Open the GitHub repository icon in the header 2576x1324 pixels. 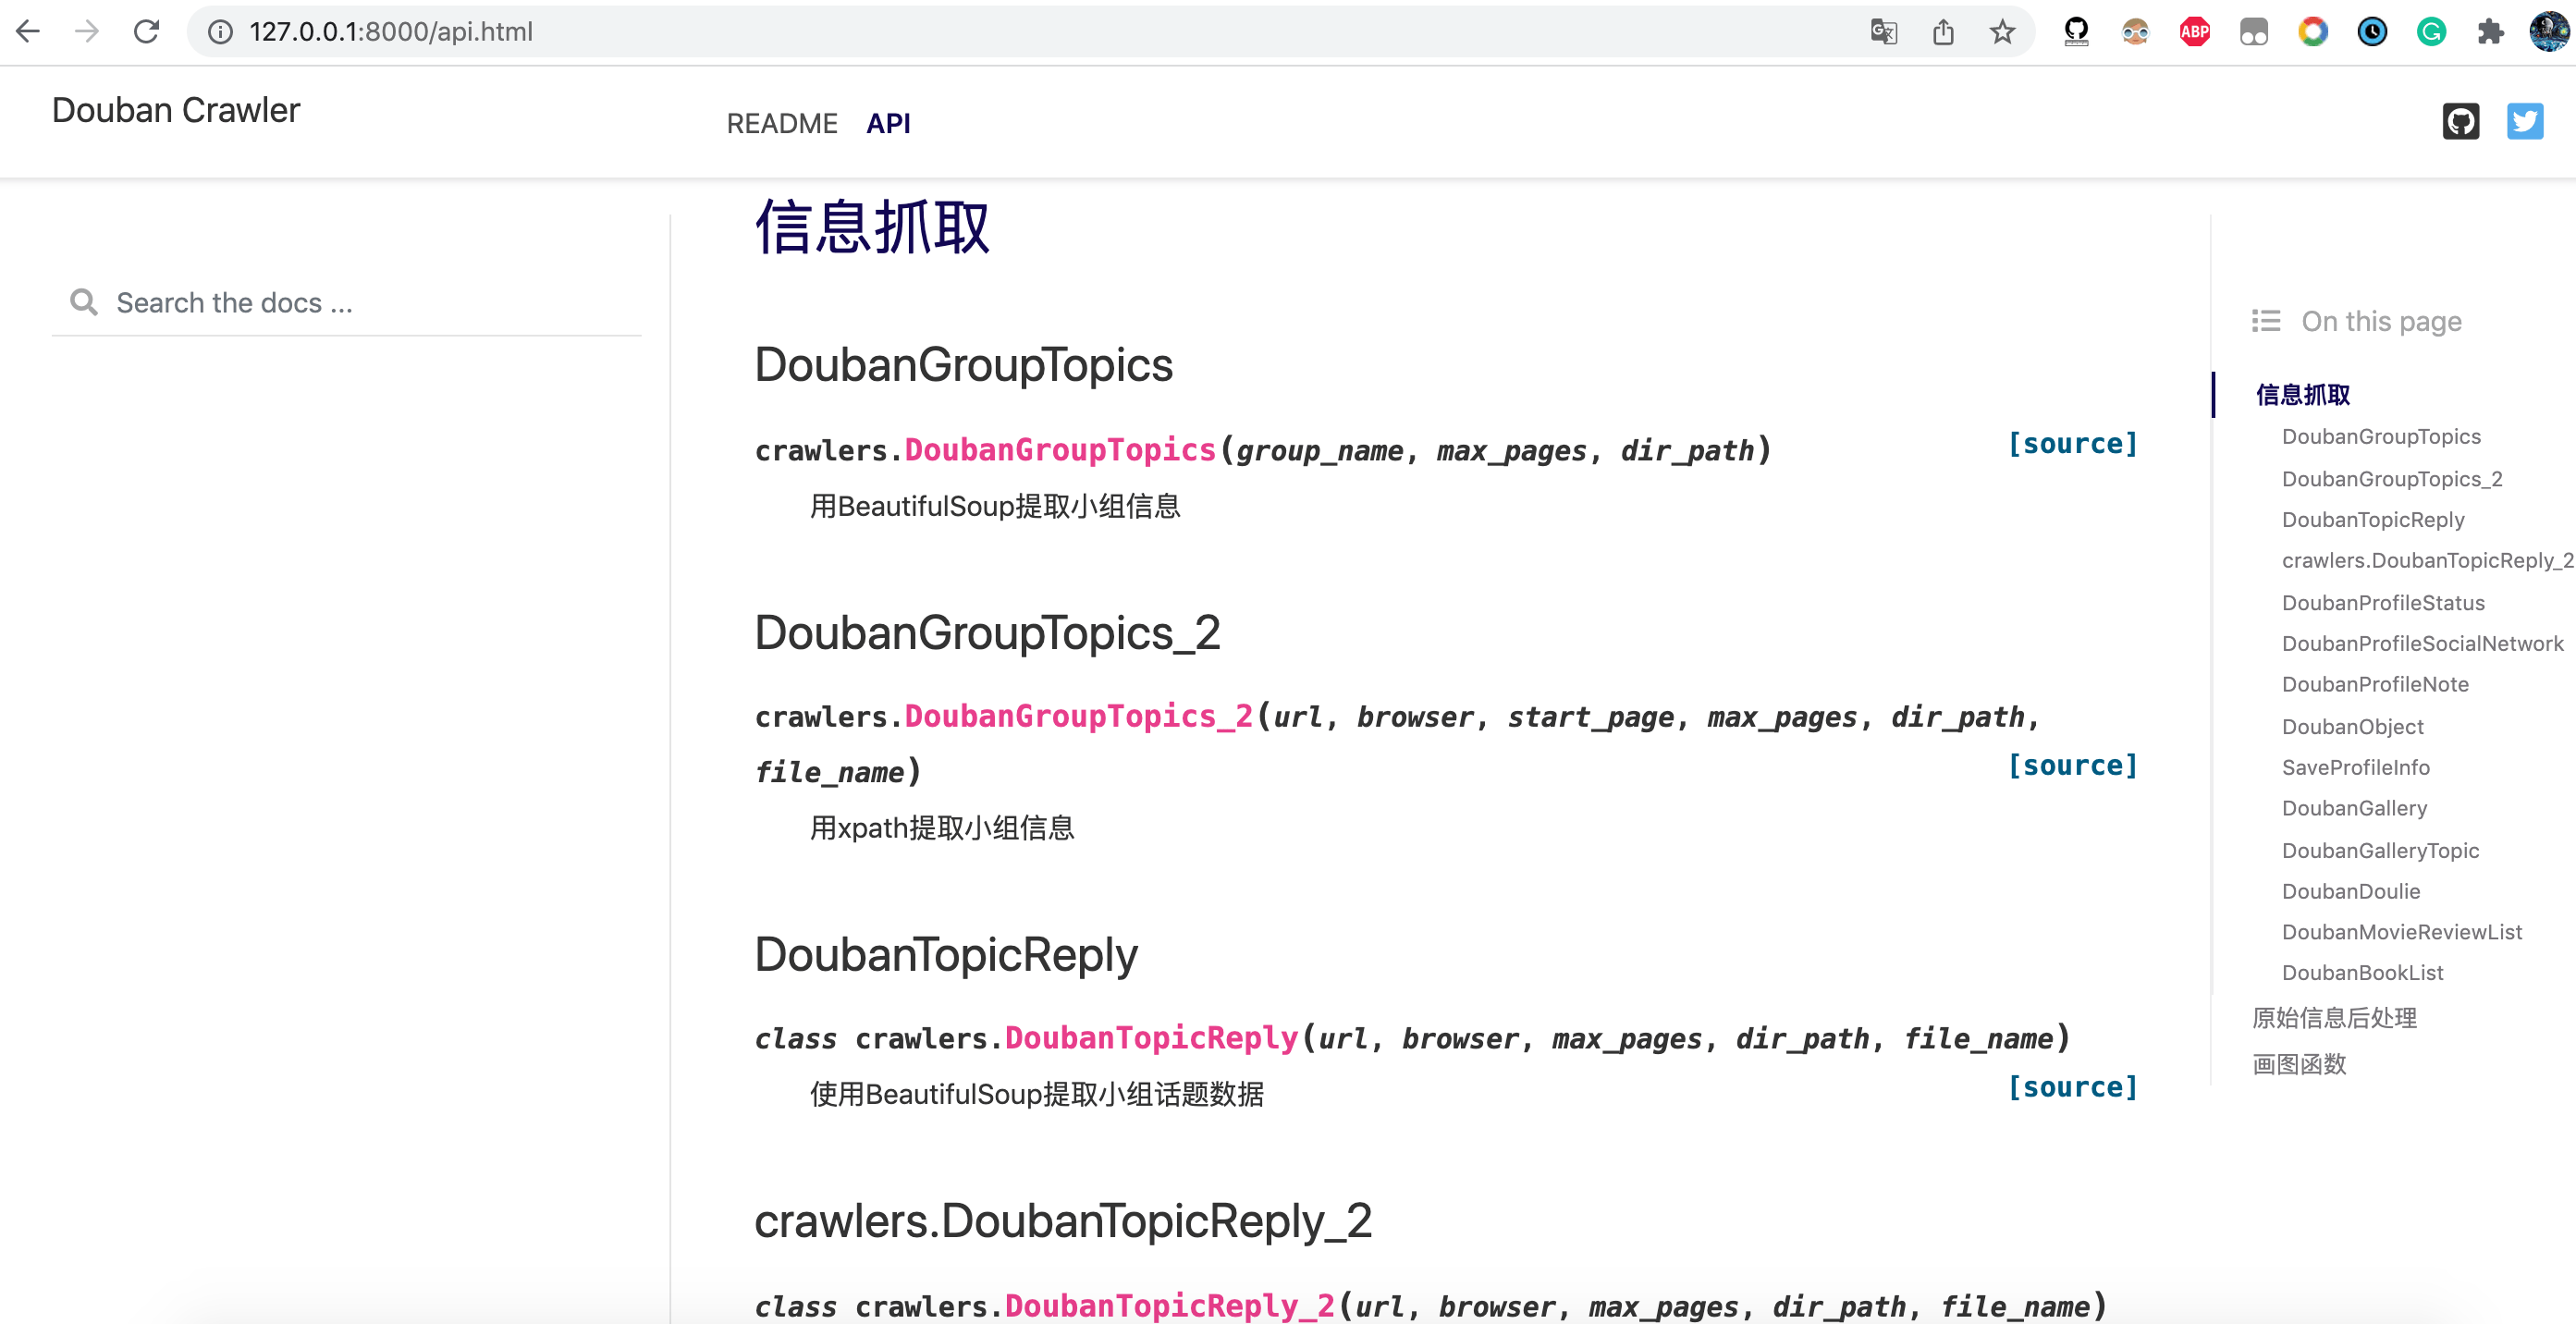[2461, 121]
